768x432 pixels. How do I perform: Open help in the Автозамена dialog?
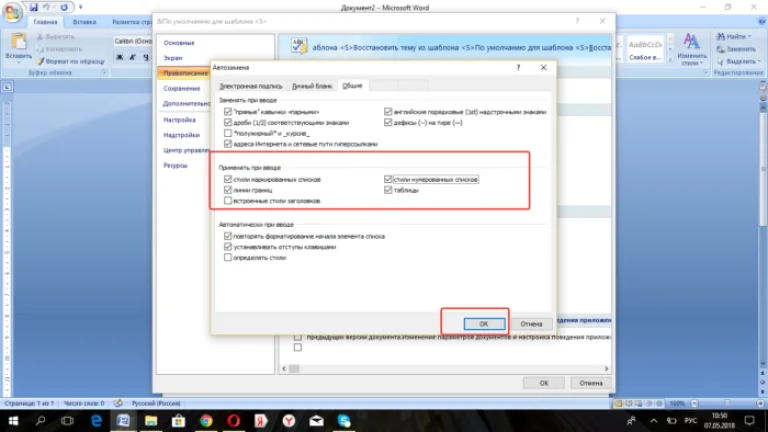pyautogui.click(x=518, y=68)
